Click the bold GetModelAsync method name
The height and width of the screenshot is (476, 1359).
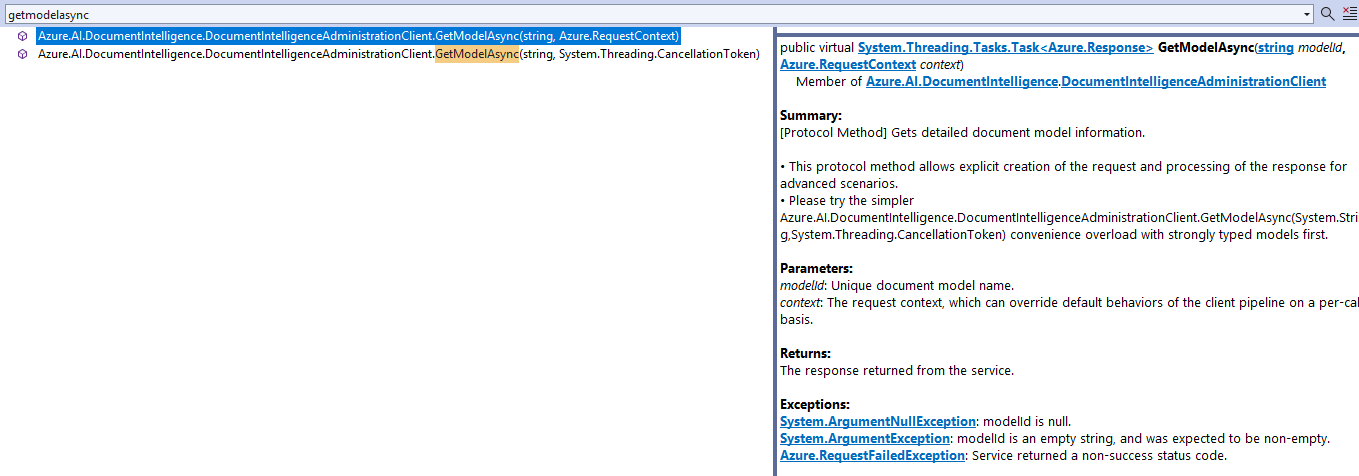1205,47
